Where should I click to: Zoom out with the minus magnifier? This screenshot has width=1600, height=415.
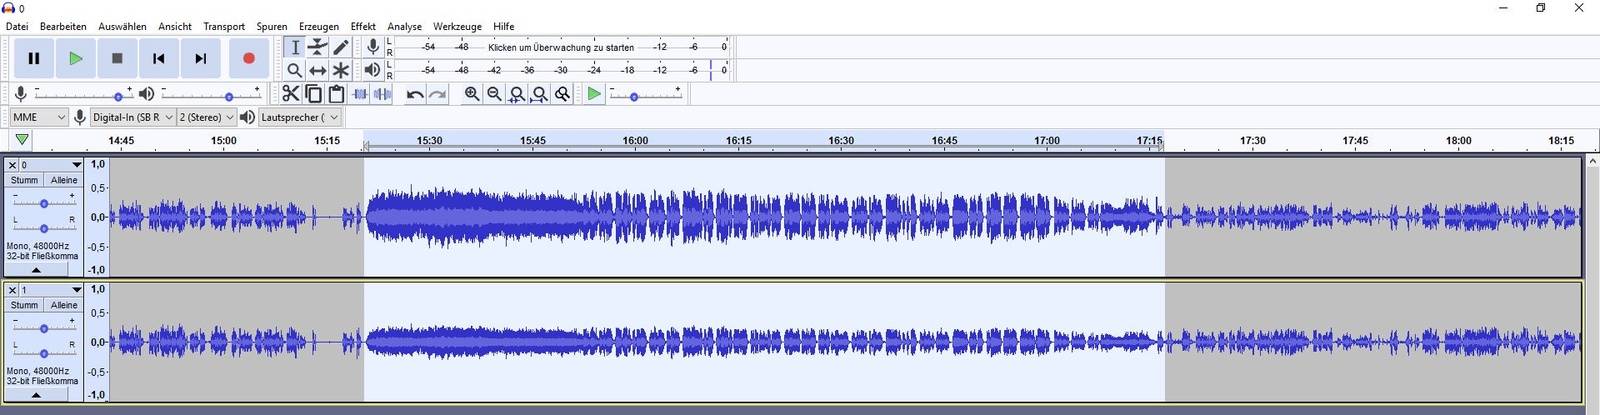pyautogui.click(x=494, y=94)
